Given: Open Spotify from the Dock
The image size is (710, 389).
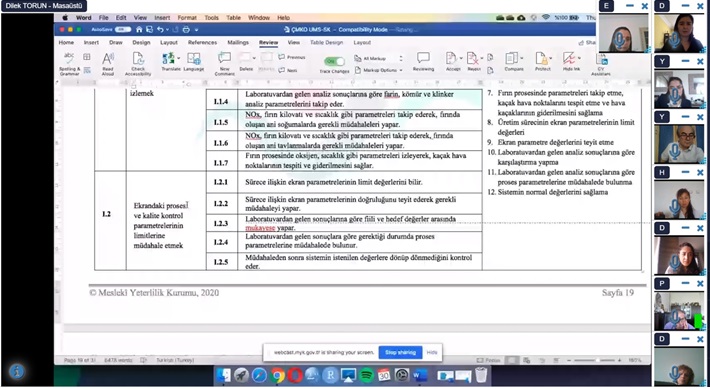Looking at the screenshot, I should point(366,375).
